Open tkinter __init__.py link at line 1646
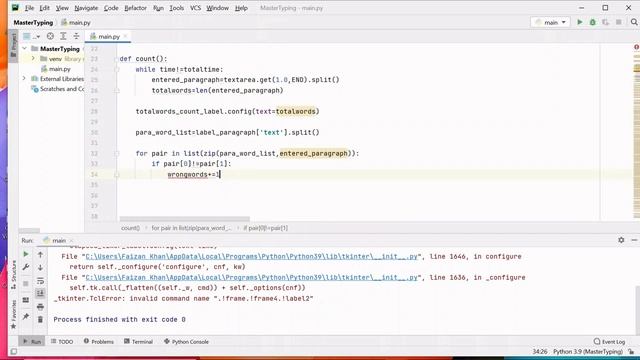This screenshot has height=360, width=640. 251,256
